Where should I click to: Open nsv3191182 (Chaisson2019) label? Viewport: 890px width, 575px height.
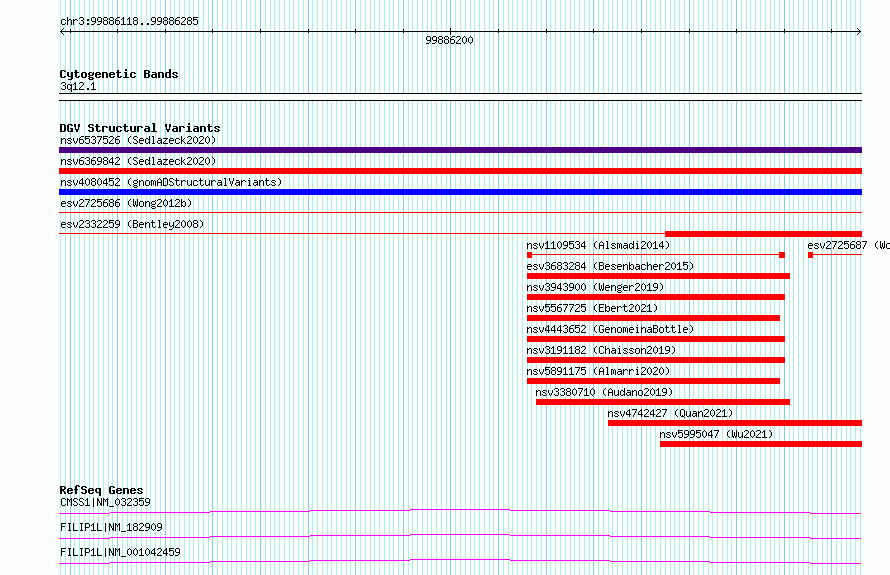point(601,350)
